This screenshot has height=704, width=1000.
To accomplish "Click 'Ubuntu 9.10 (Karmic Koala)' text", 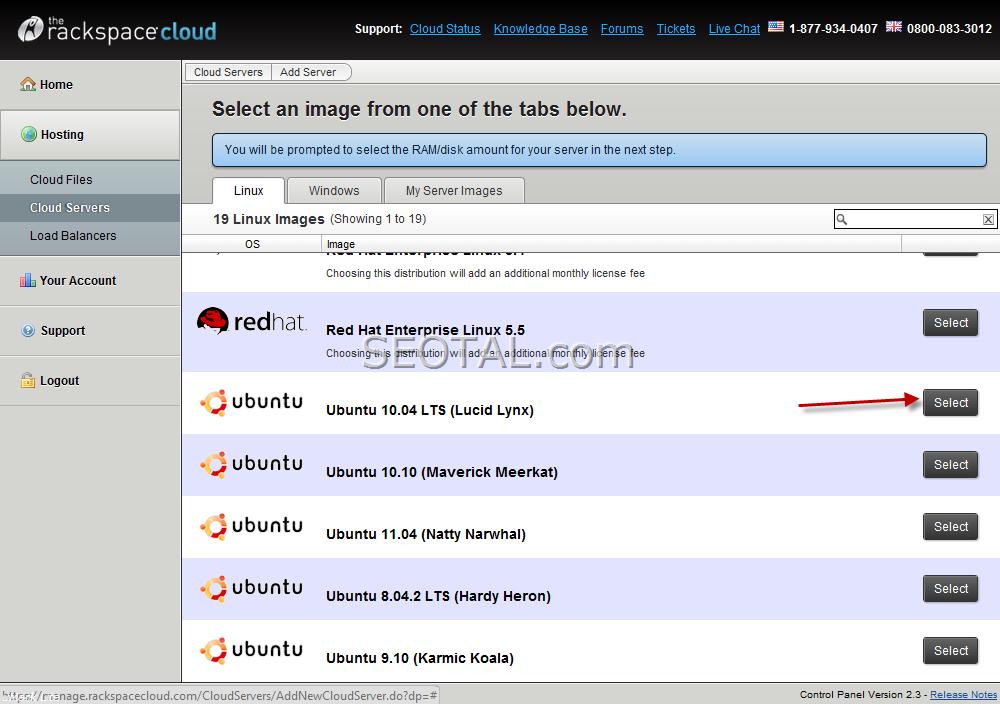I will tap(420, 657).
